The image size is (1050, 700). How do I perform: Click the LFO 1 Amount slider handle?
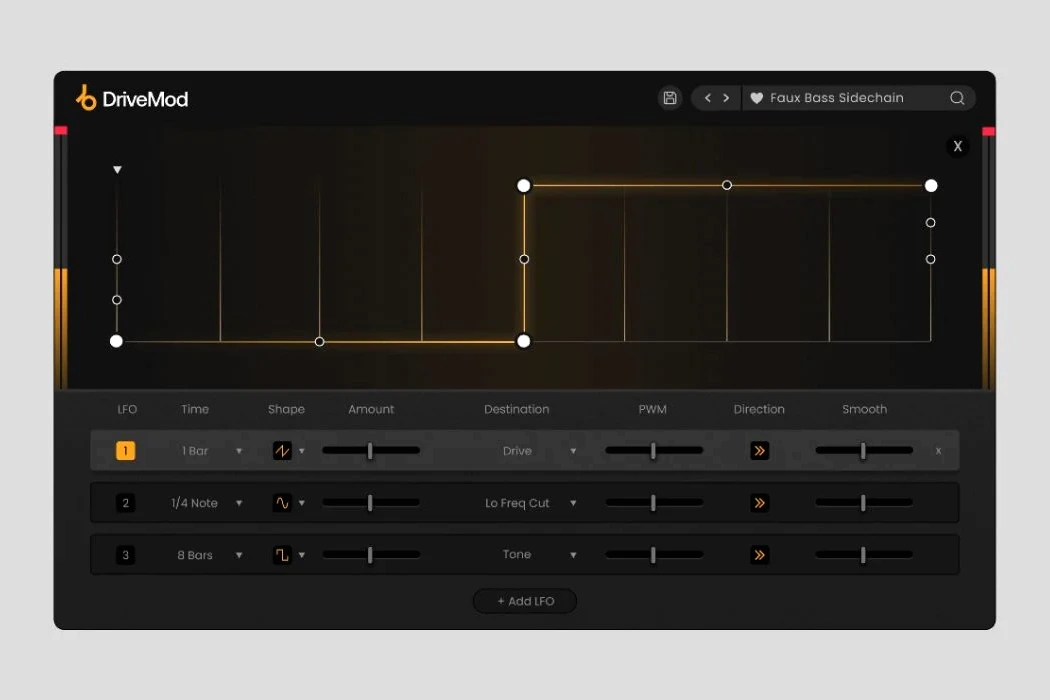(x=370, y=451)
